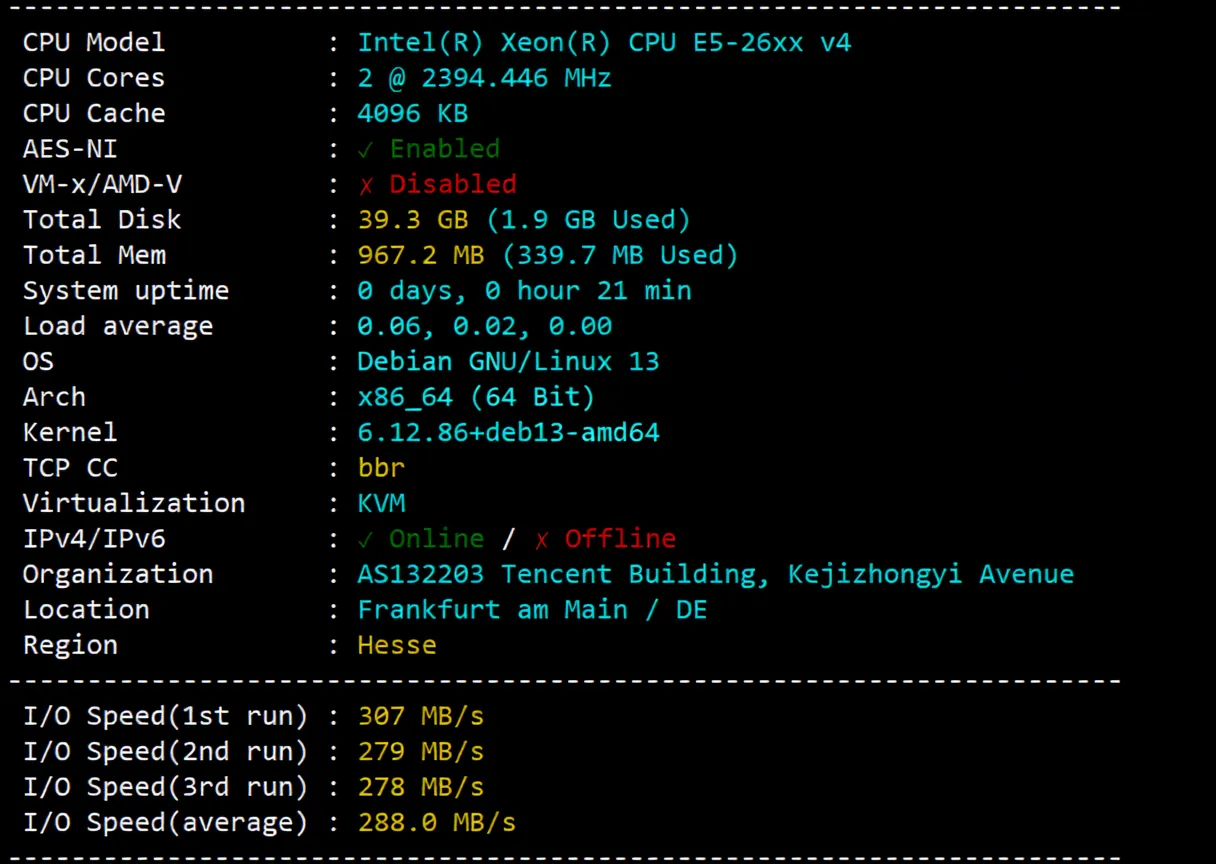1216x864 pixels.
Task: Select the value '2 @ 2394.446 MHz'
Action: pyautogui.click(x=484, y=78)
